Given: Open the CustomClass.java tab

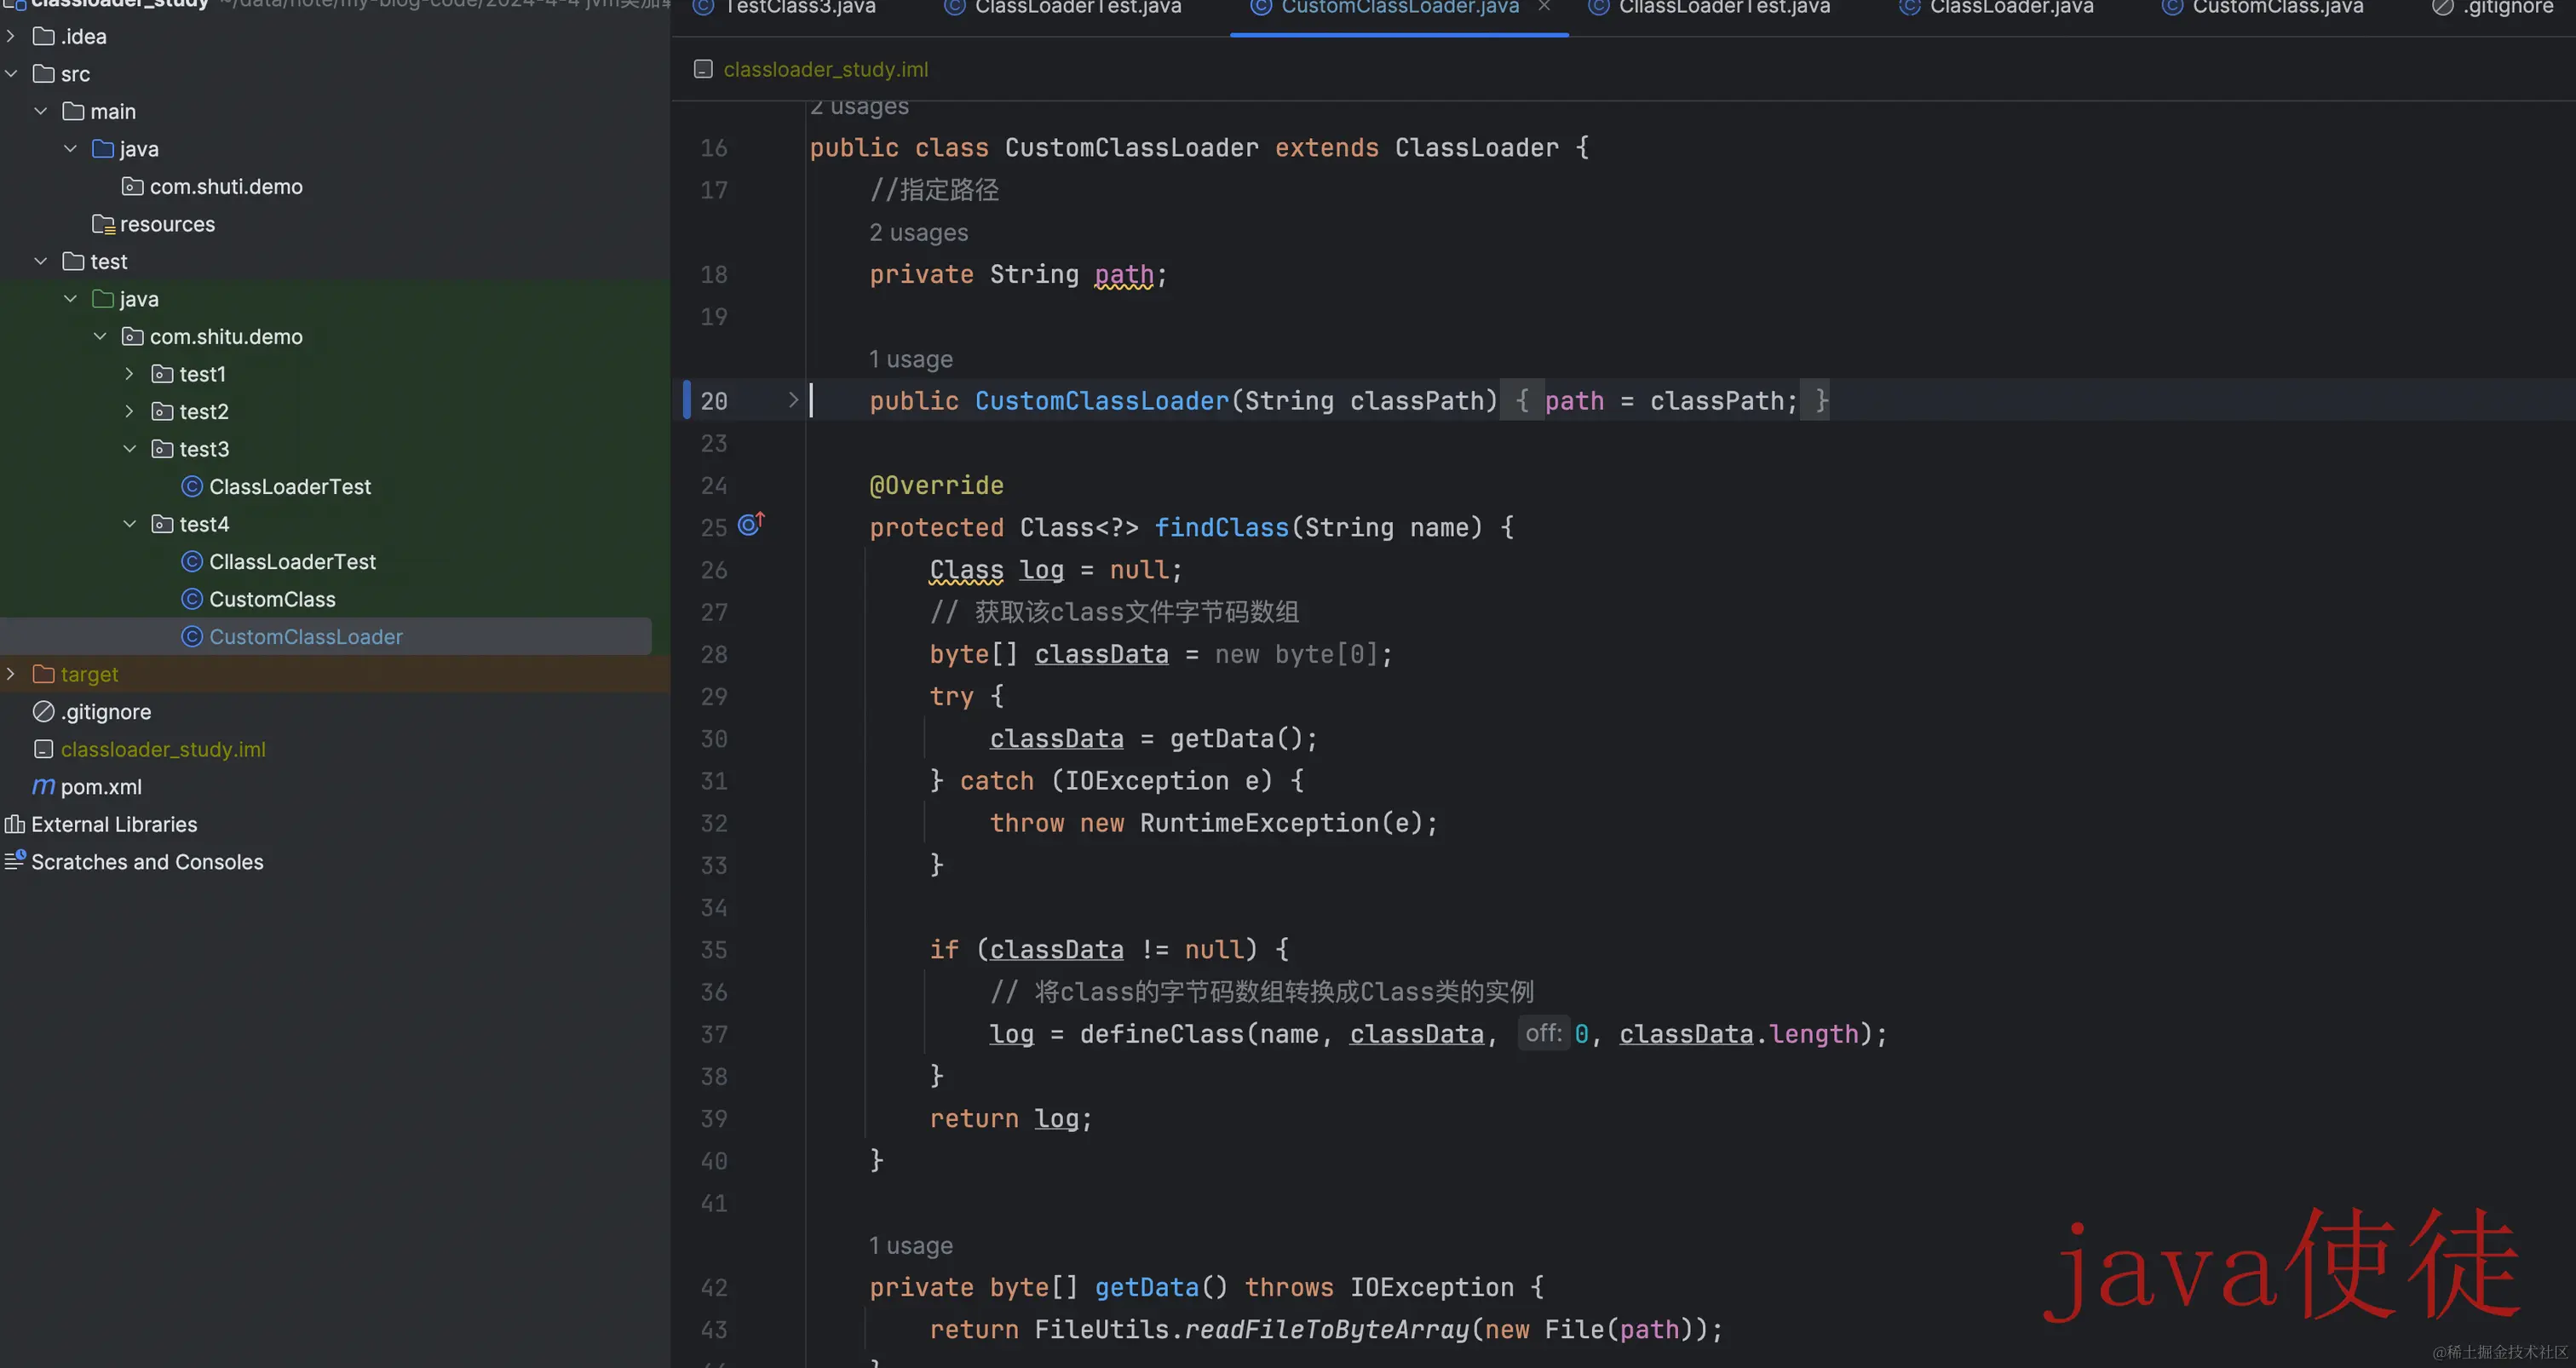Looking at the screenshot, I should pos(2263,8).
